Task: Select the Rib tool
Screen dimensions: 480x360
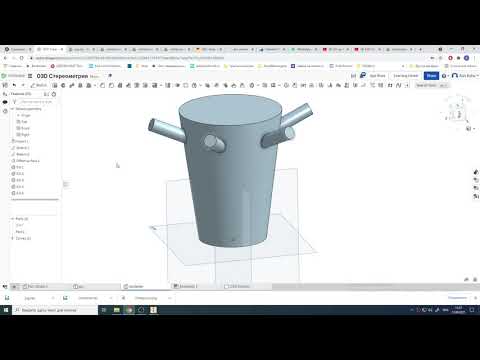Action: click(x=128, y=85)
